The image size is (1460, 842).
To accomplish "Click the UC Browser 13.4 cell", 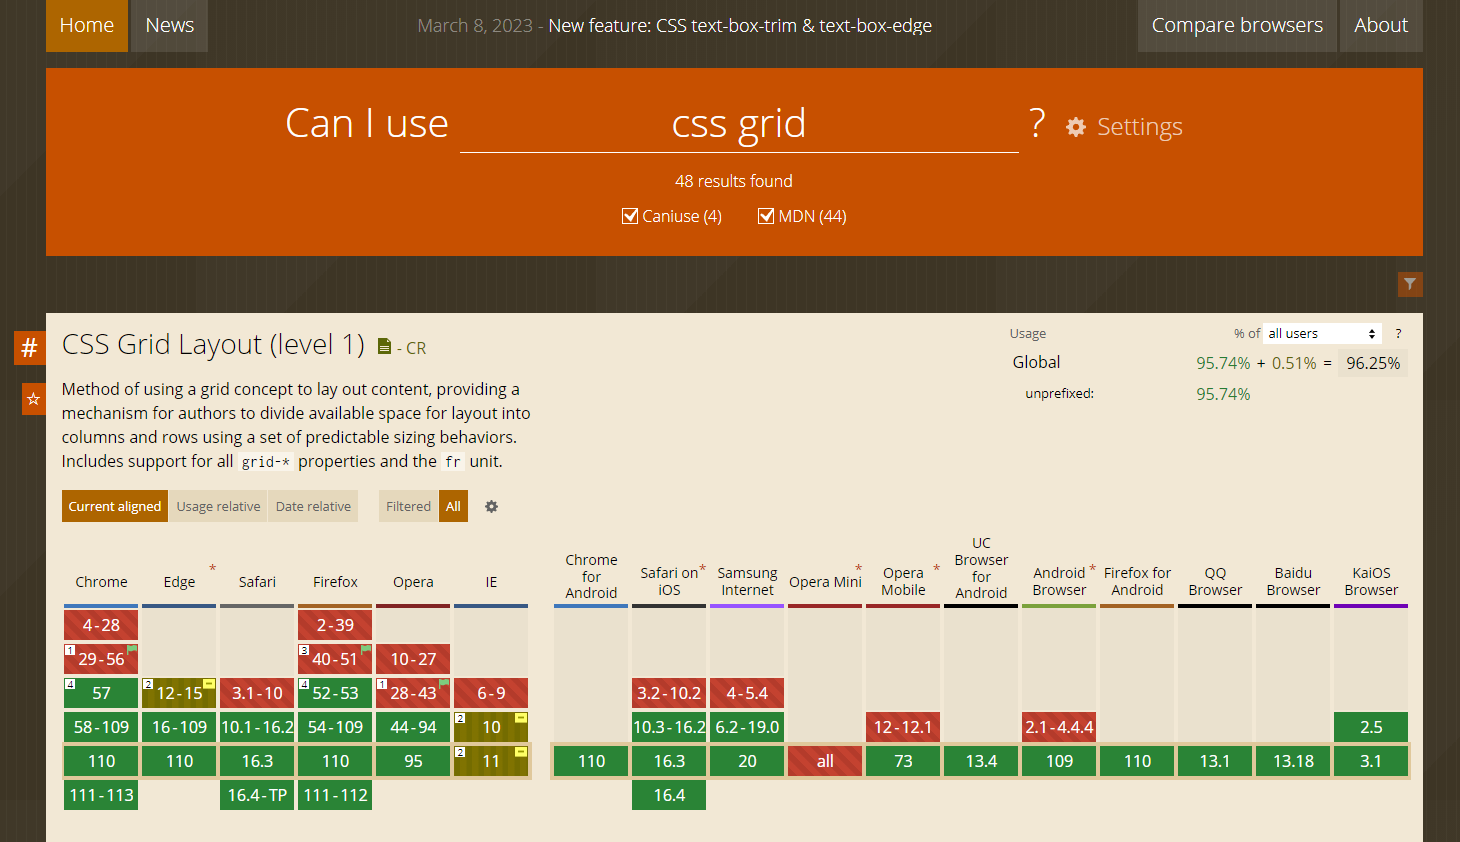I will point(981,761).
